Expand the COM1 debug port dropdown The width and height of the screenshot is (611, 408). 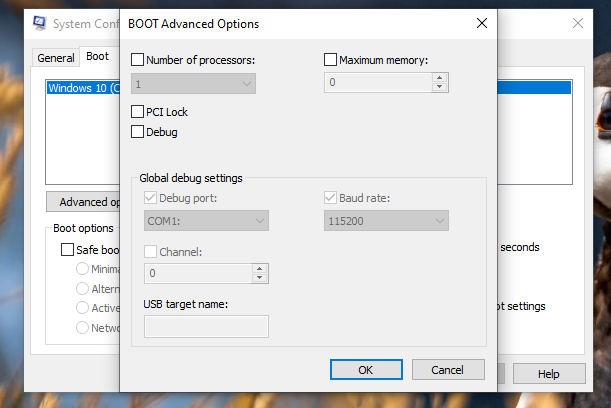coord(206,220)
